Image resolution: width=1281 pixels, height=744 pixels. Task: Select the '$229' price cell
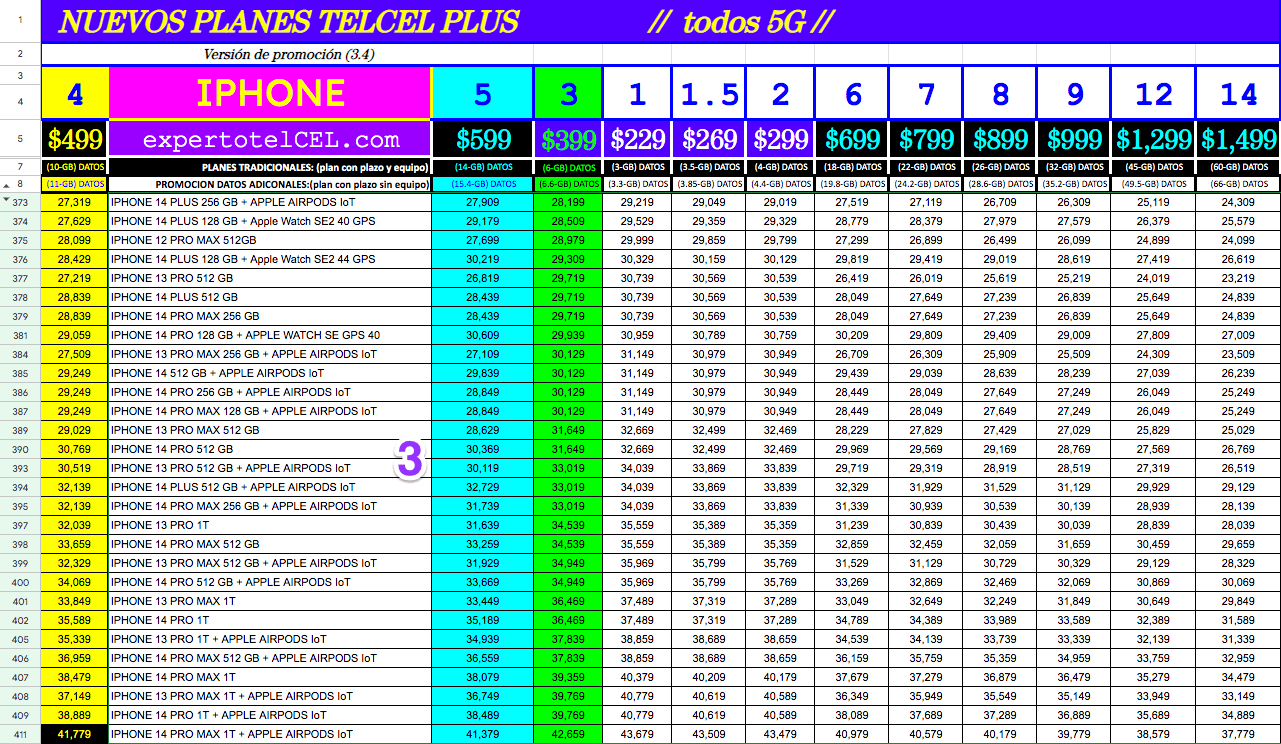(638, 139)
